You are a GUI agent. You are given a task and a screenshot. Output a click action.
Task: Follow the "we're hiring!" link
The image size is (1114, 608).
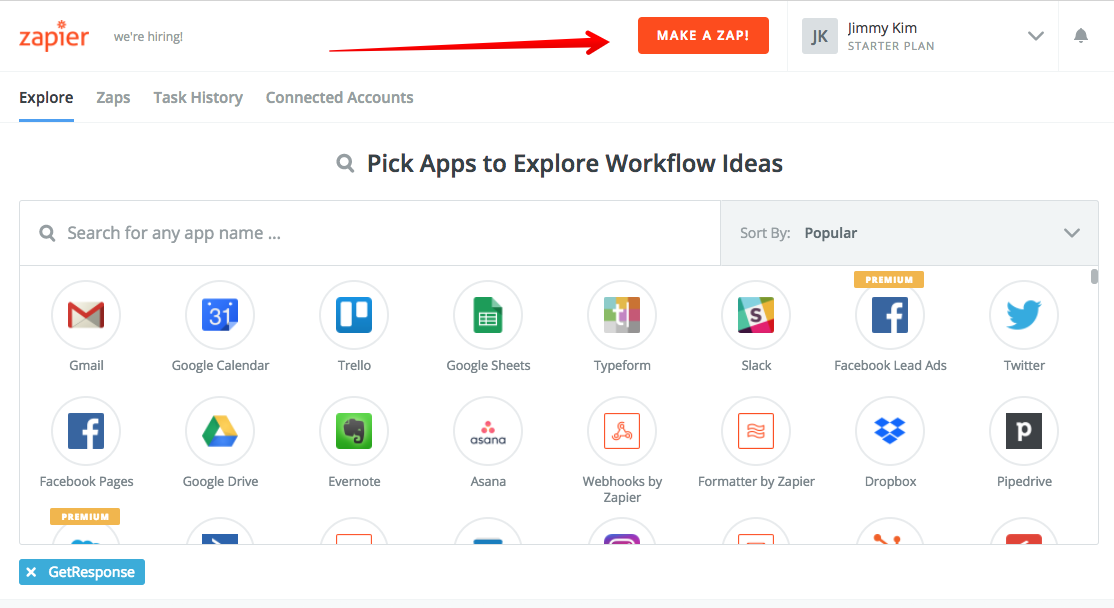tap(148, 36)
